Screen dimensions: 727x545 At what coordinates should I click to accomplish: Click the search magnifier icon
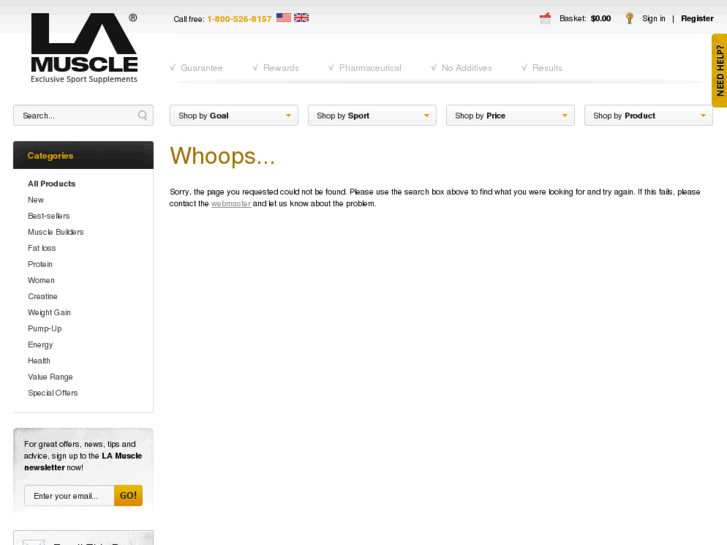pos(143,115)
